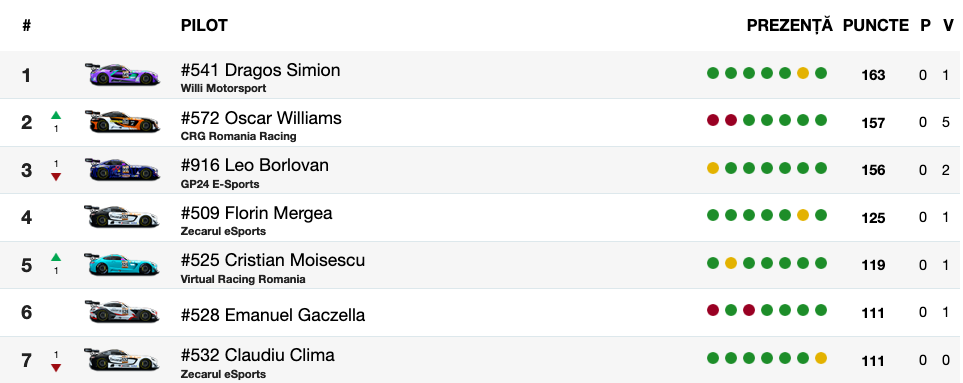Click Oscar Williams' orange and black car icon
The width and height of the screenshot is (963, 383).
(122, 122)
